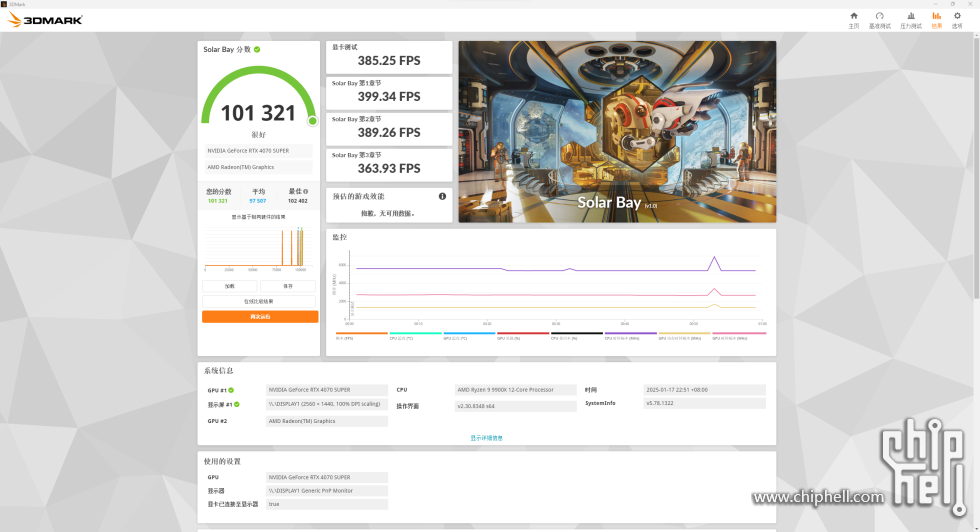This screenshot has width=980, height=532.
Task: Open the info icon on estimated game performance
Action: [x=442, y=196]
